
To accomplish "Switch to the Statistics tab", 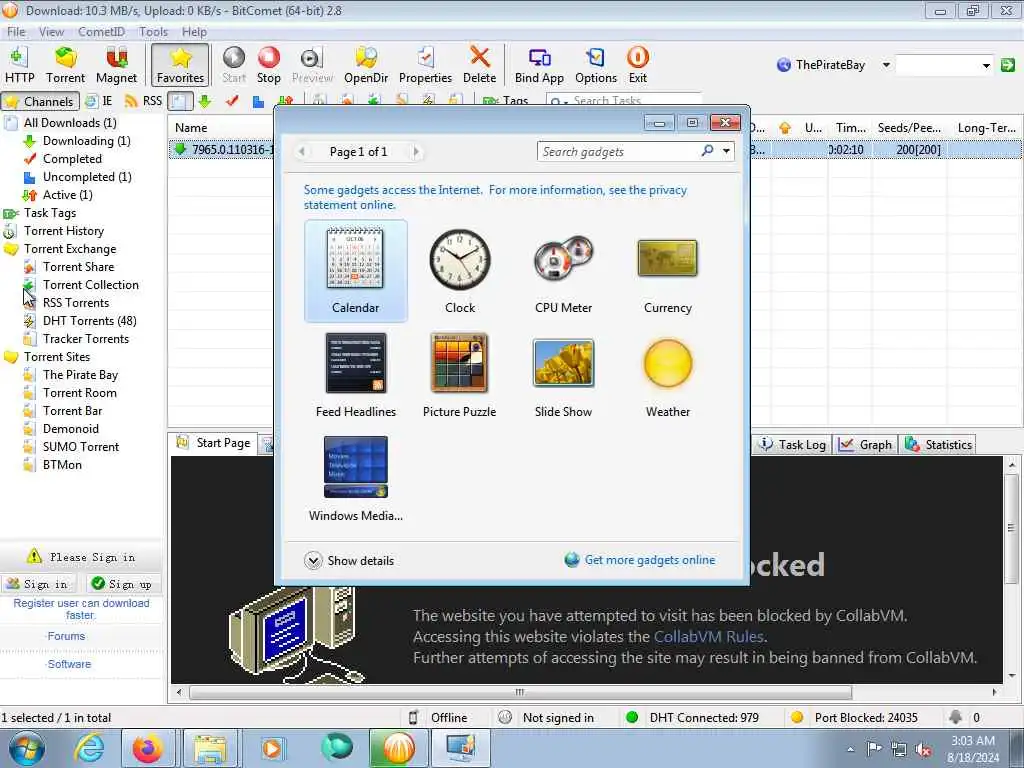I will (938, 445).
